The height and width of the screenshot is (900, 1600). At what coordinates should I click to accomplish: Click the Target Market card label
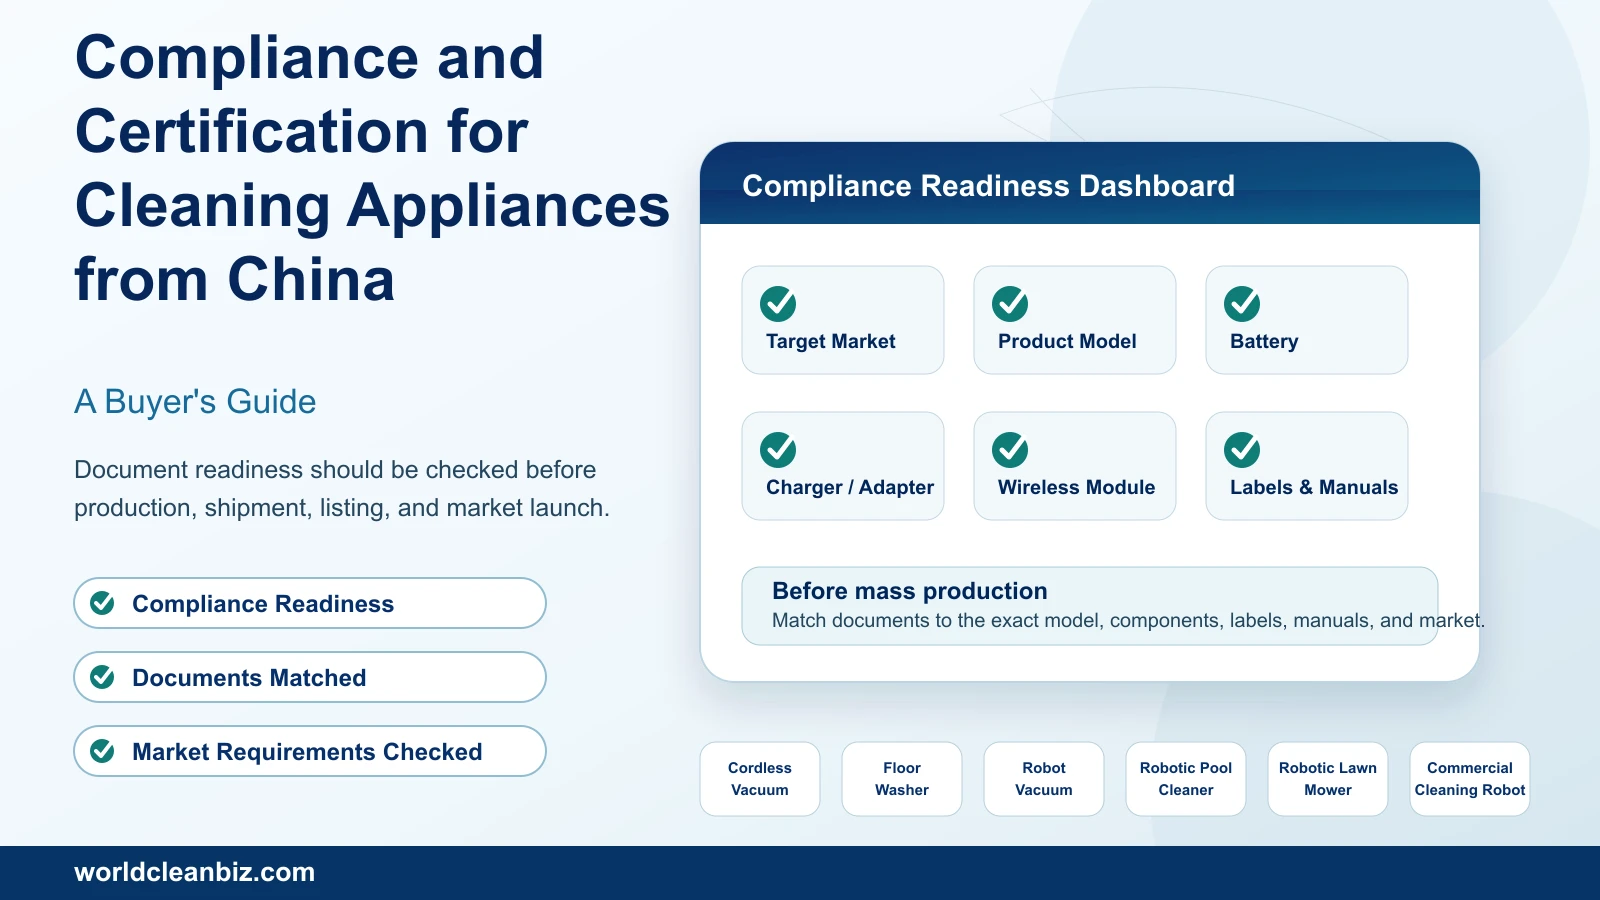(x=831, y=341)
